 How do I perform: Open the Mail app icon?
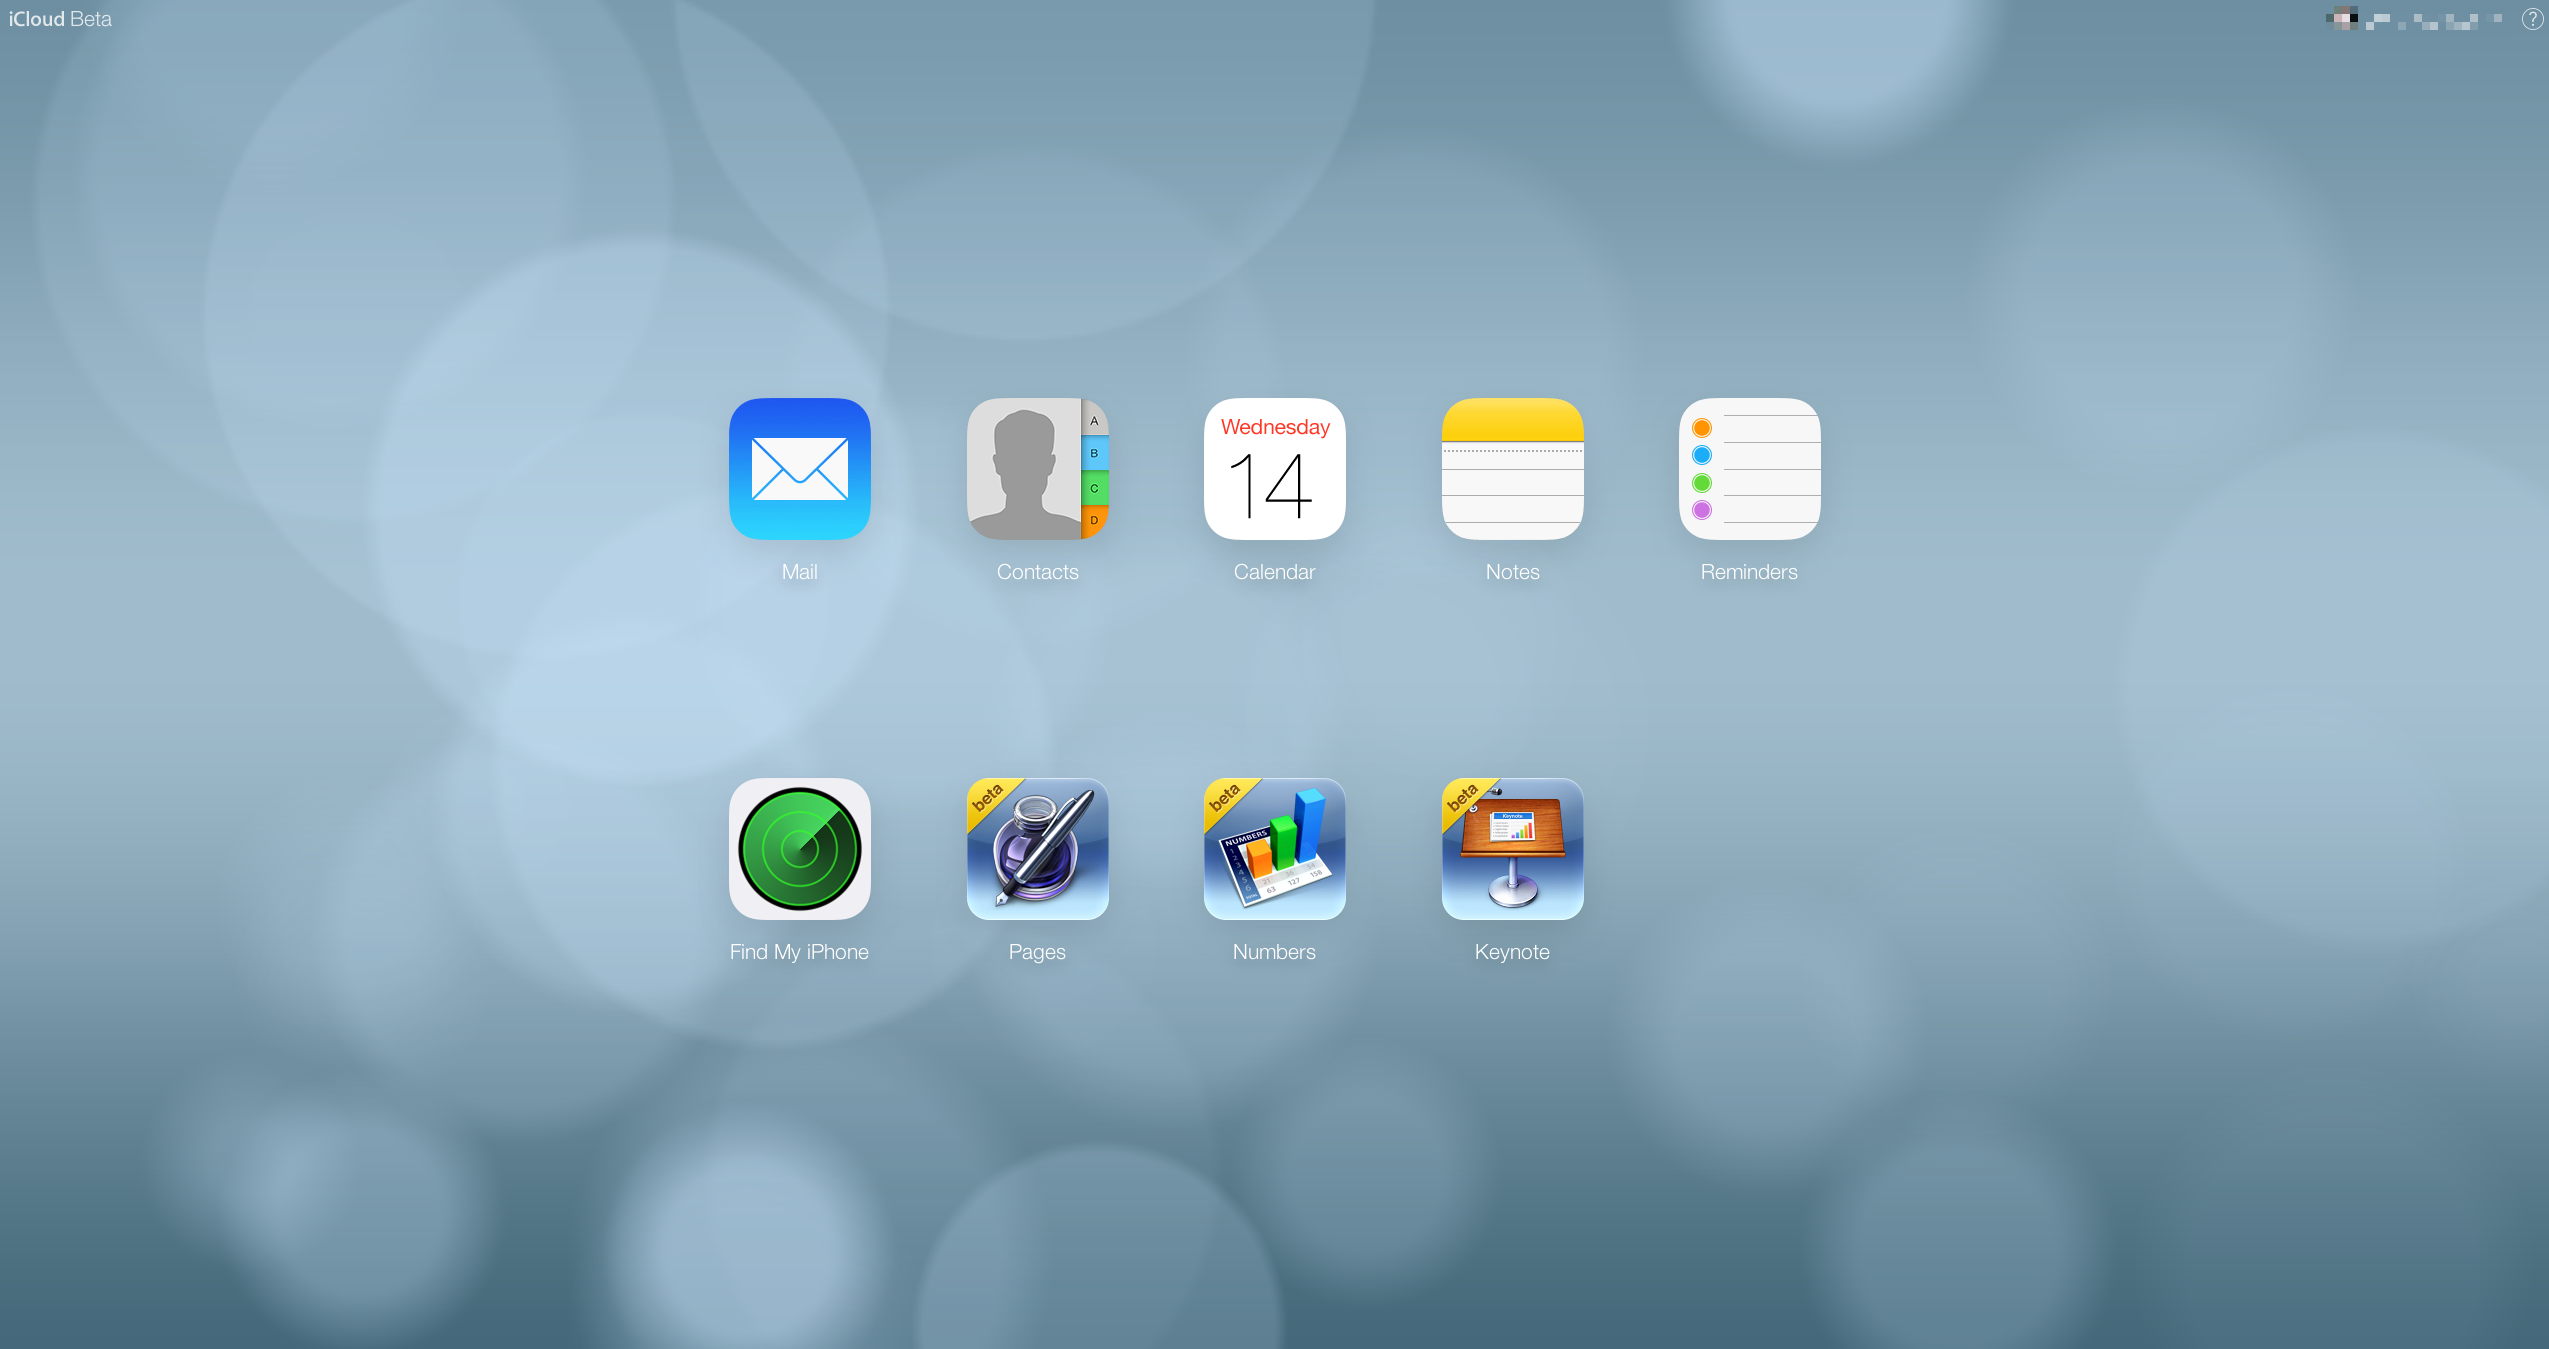799,468
